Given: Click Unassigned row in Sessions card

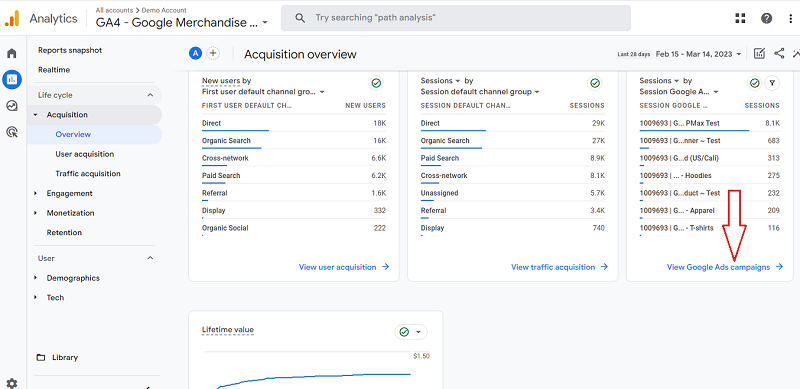Looking at the screenshot, I should pyautogui.click(x=512, y=193).
